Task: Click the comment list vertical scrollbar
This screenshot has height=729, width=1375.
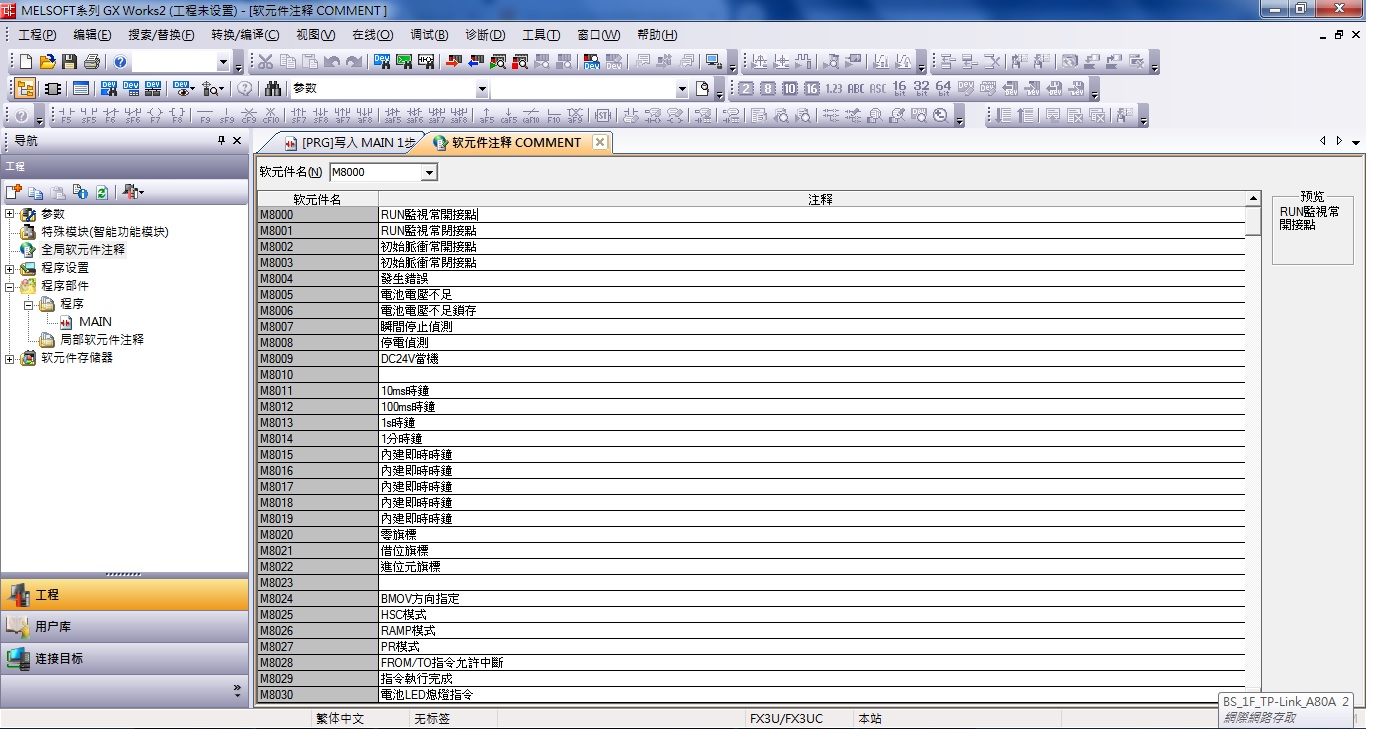Action: (1253, 450)
